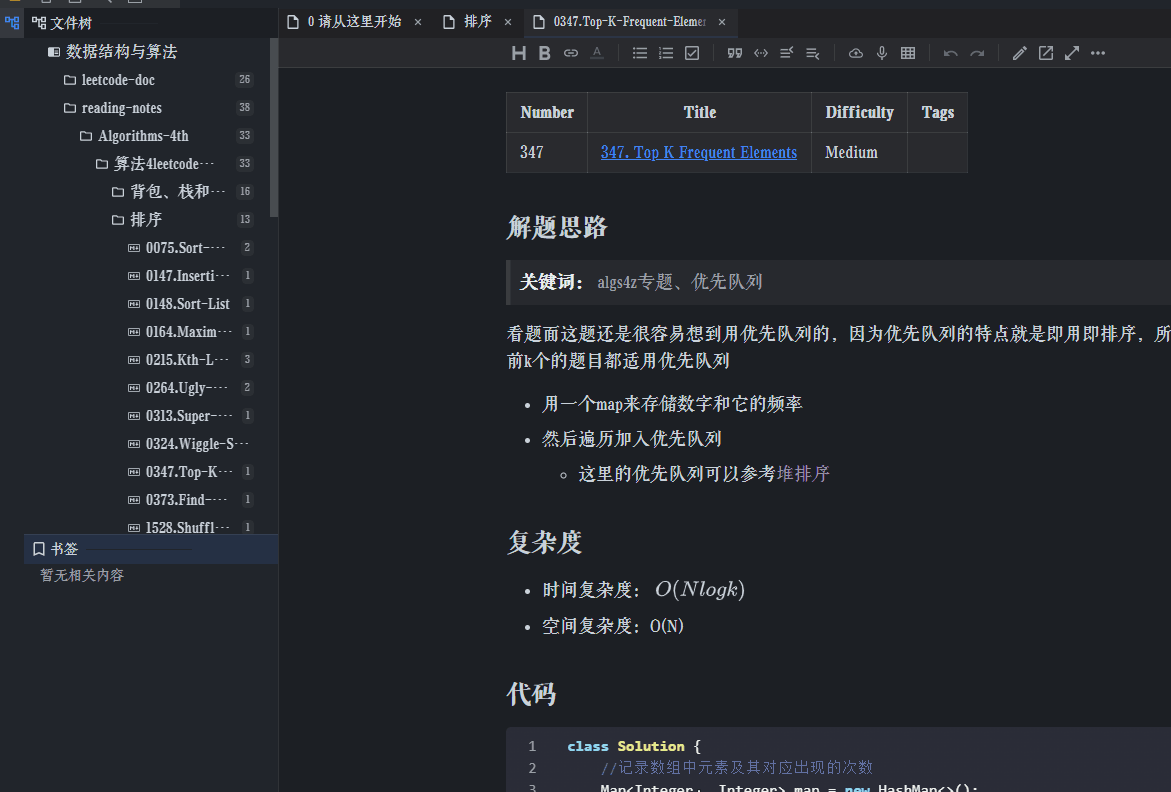Open the more options ellipsis in the toolbar

[1097, 53]
